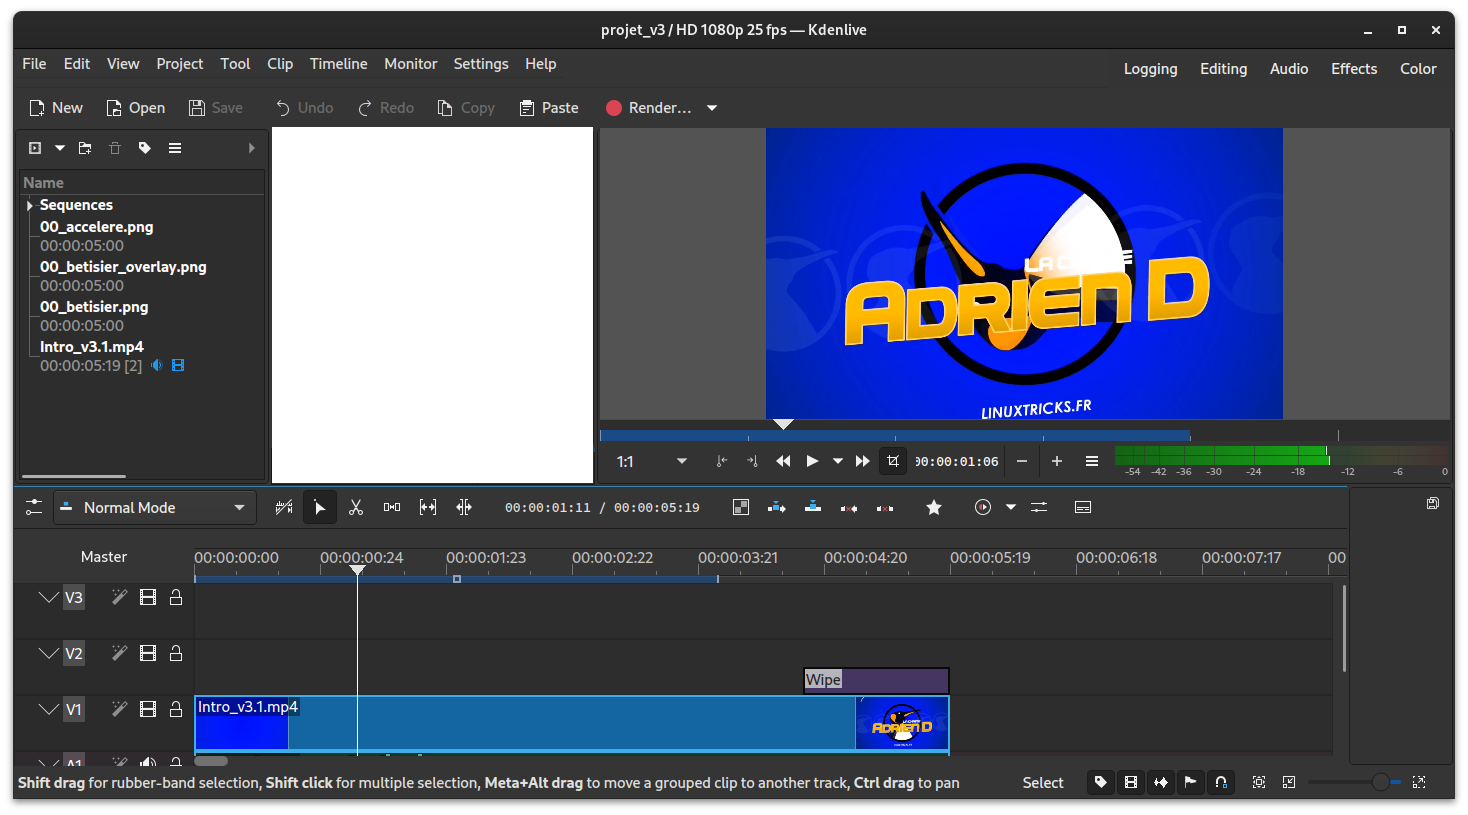Viewport: 1468px width, 815px height.
Task: Open the Monitor menu
Action: click(411, 64)
